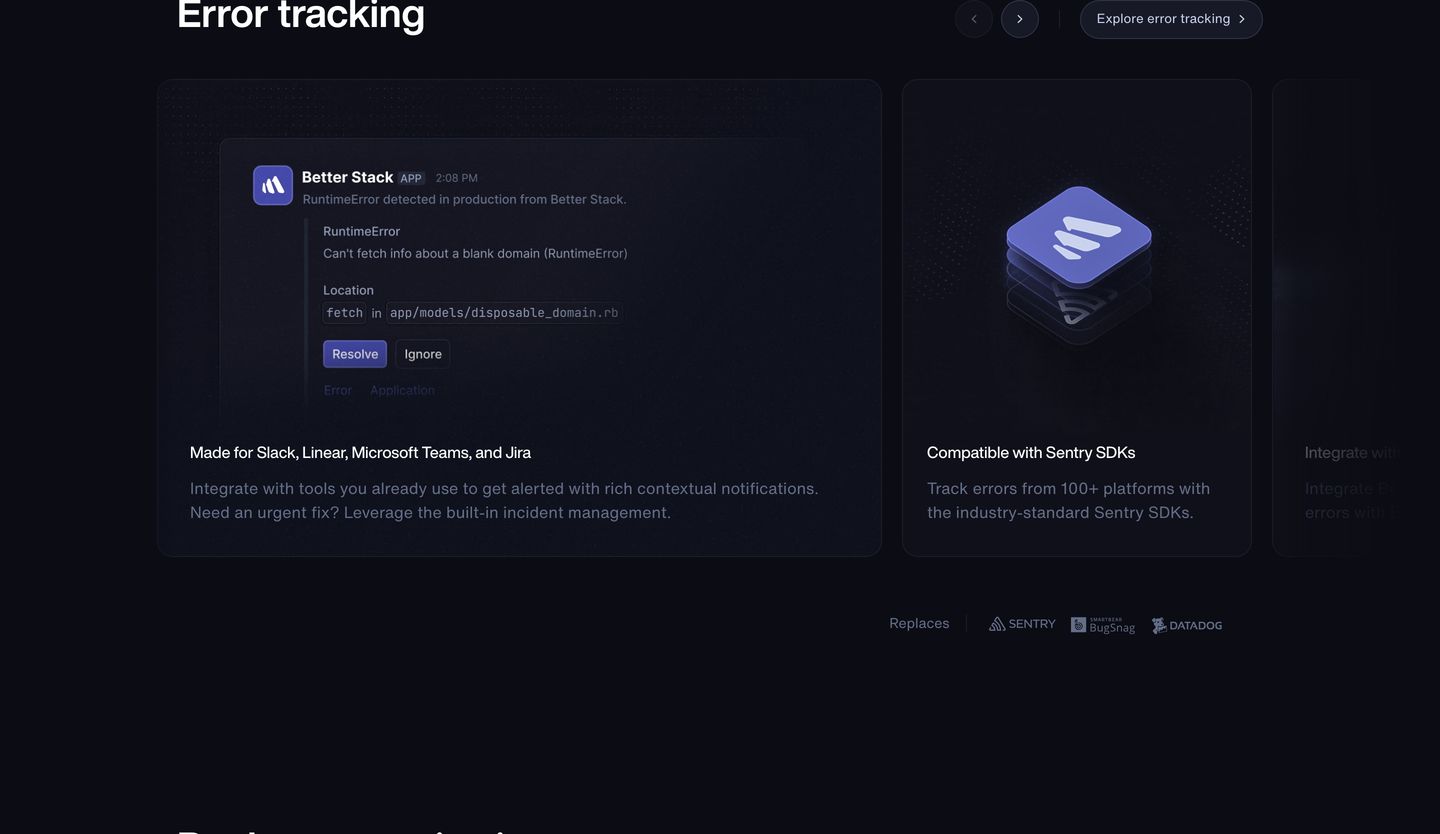Click the APP badge next to Better Stack

click(411, 178)
